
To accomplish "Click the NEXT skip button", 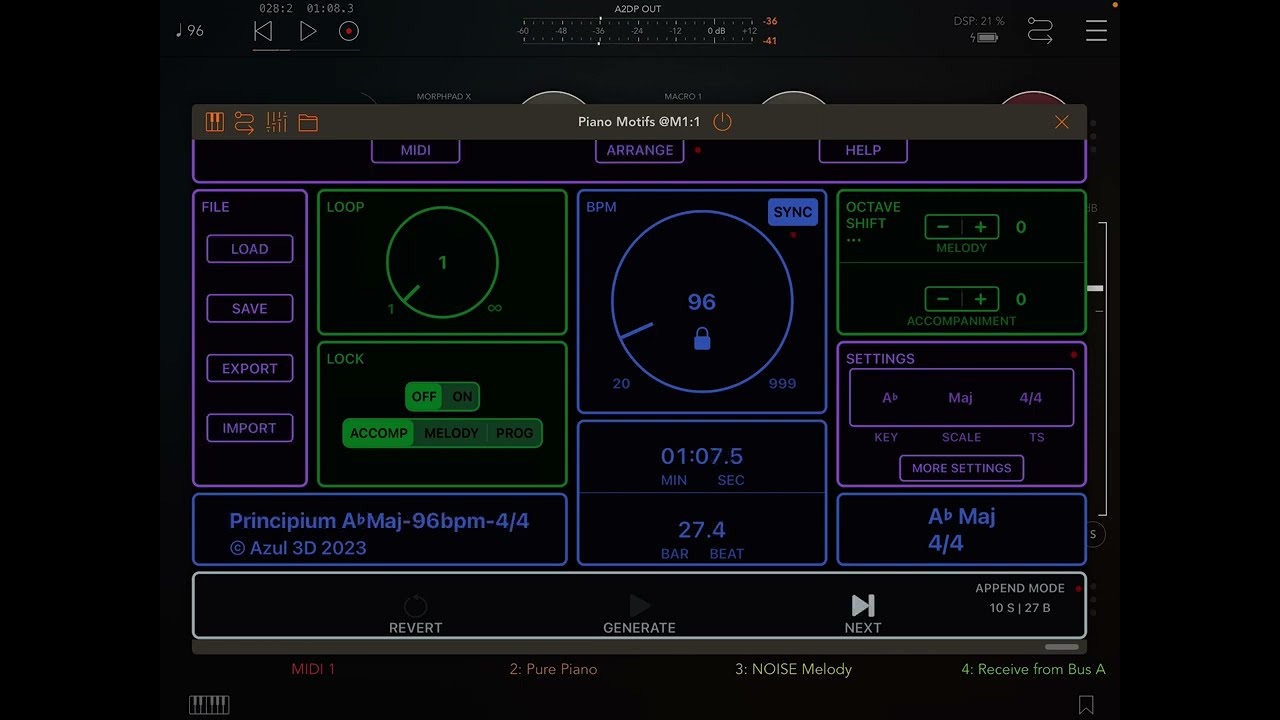I will click(863, 615).
